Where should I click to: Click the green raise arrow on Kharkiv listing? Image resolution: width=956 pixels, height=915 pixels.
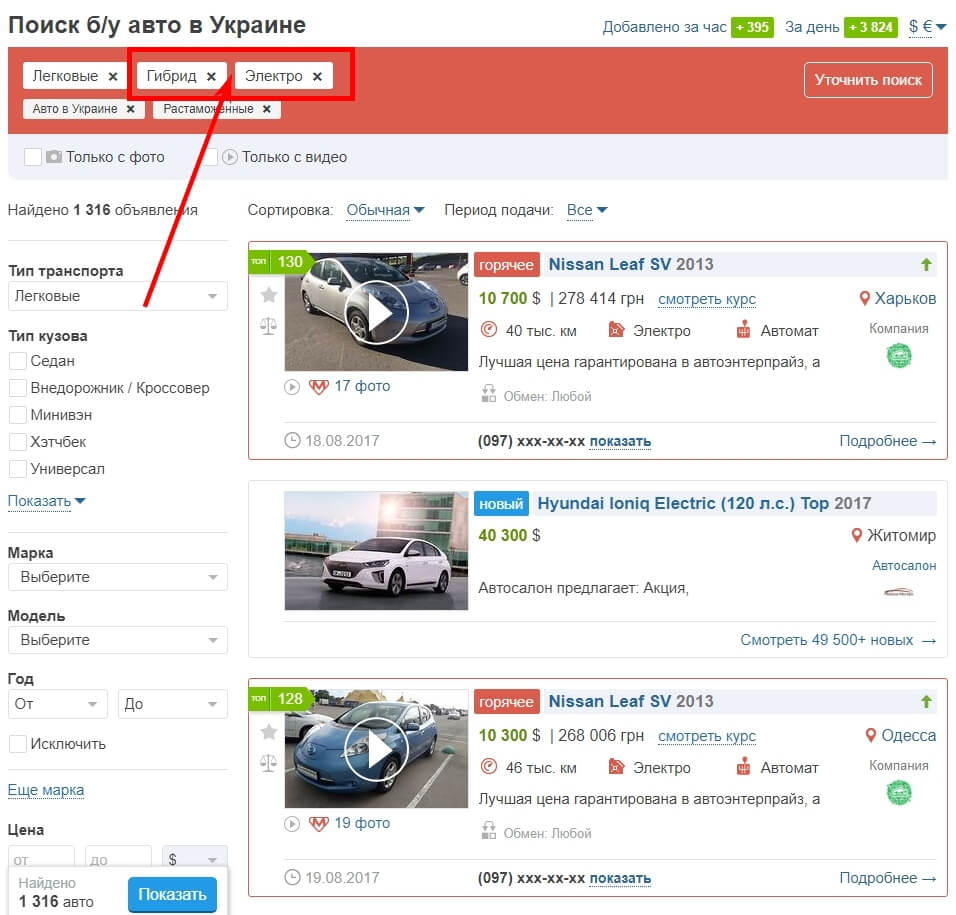click(926, 265)
